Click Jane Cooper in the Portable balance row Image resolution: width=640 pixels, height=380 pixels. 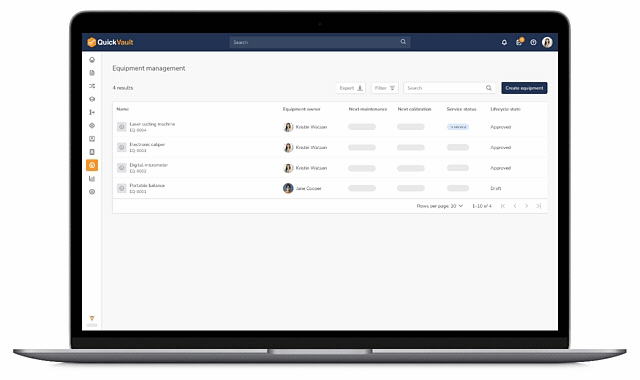[309, 188]
